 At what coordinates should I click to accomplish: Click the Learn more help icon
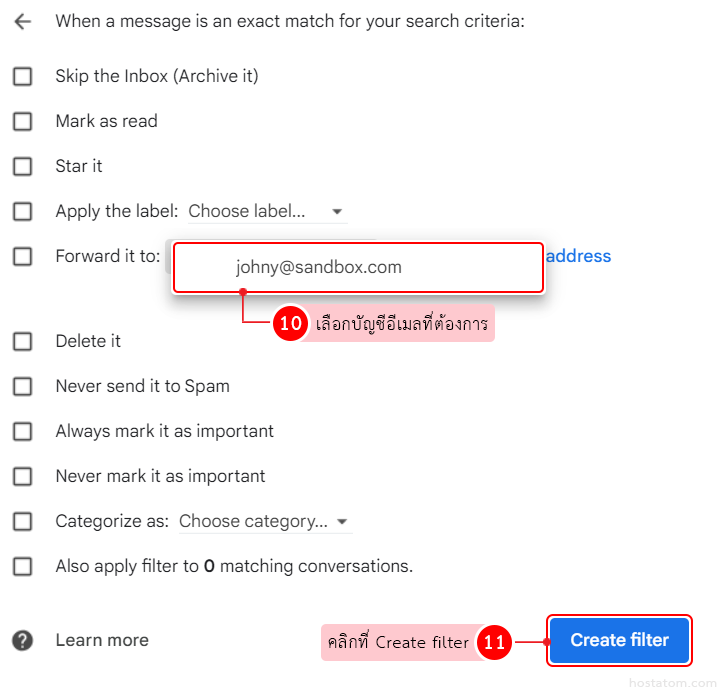[22, 641]
